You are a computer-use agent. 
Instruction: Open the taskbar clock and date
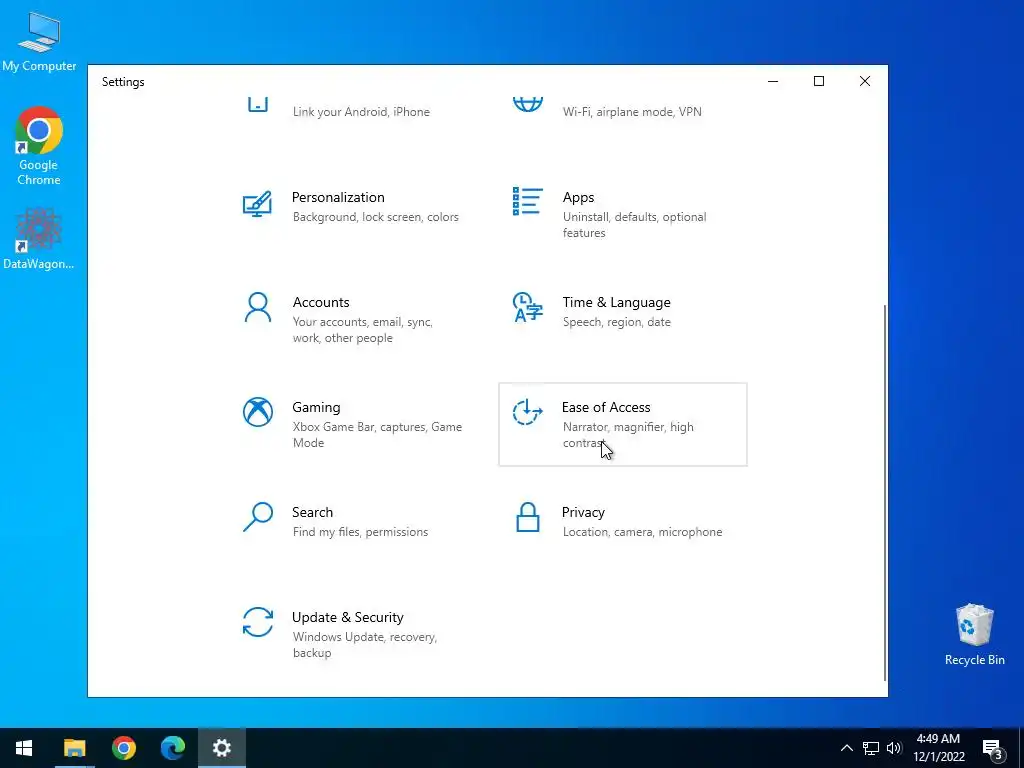pos(938,748)
